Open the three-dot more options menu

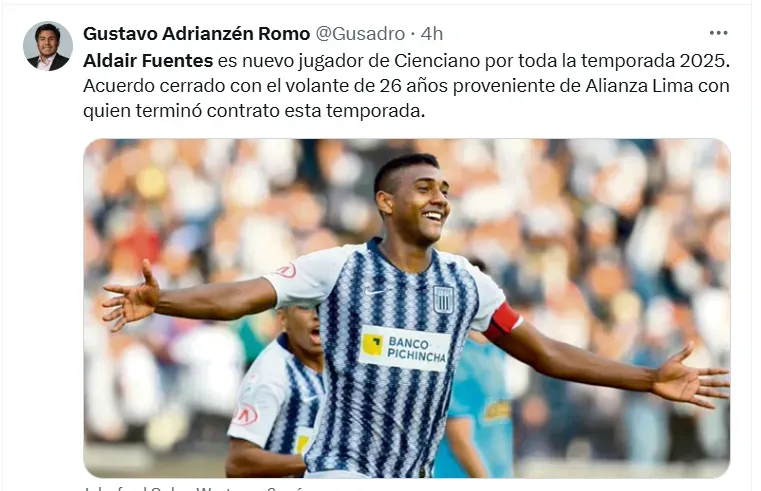pos(718,33)
